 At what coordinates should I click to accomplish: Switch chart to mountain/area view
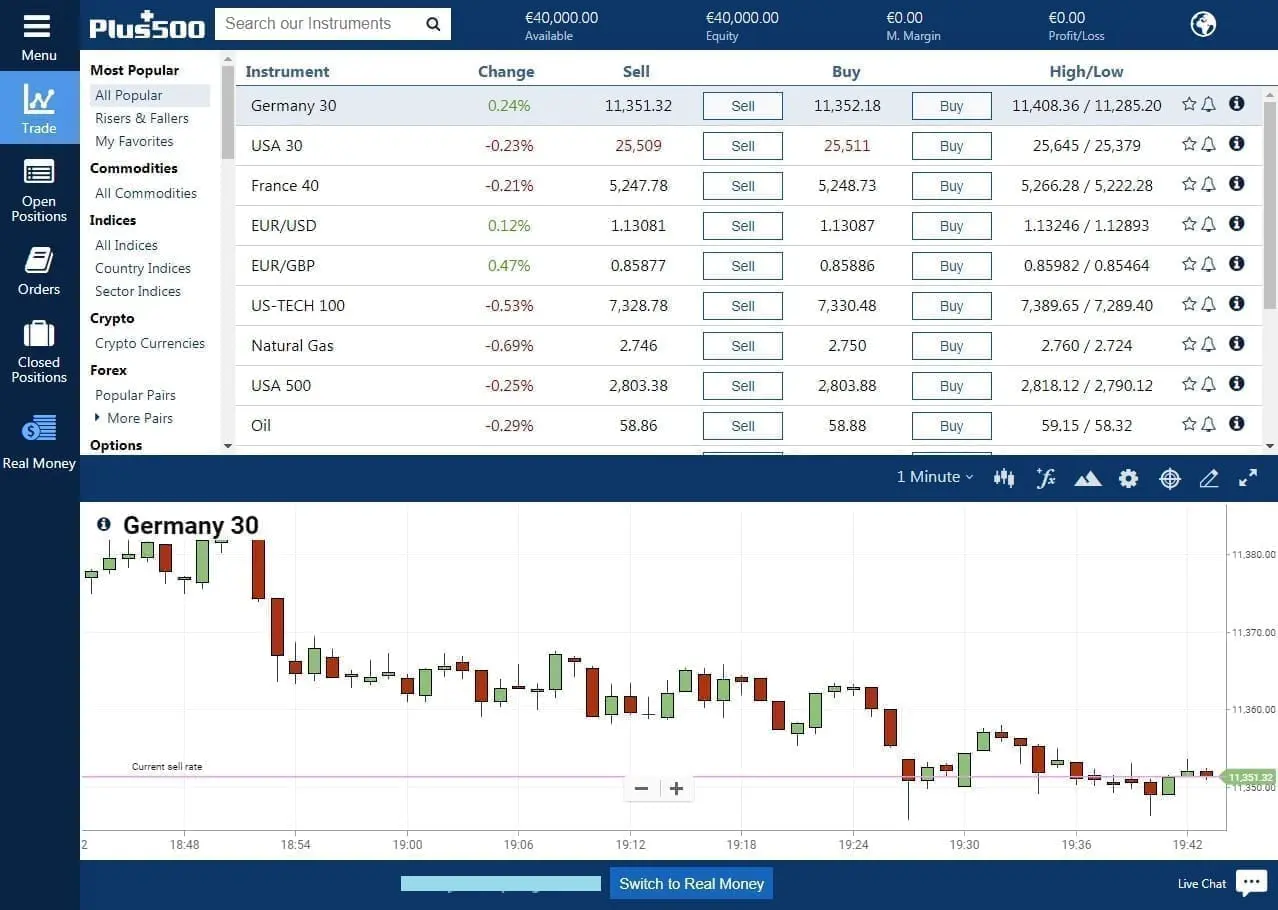(1088, 478)
